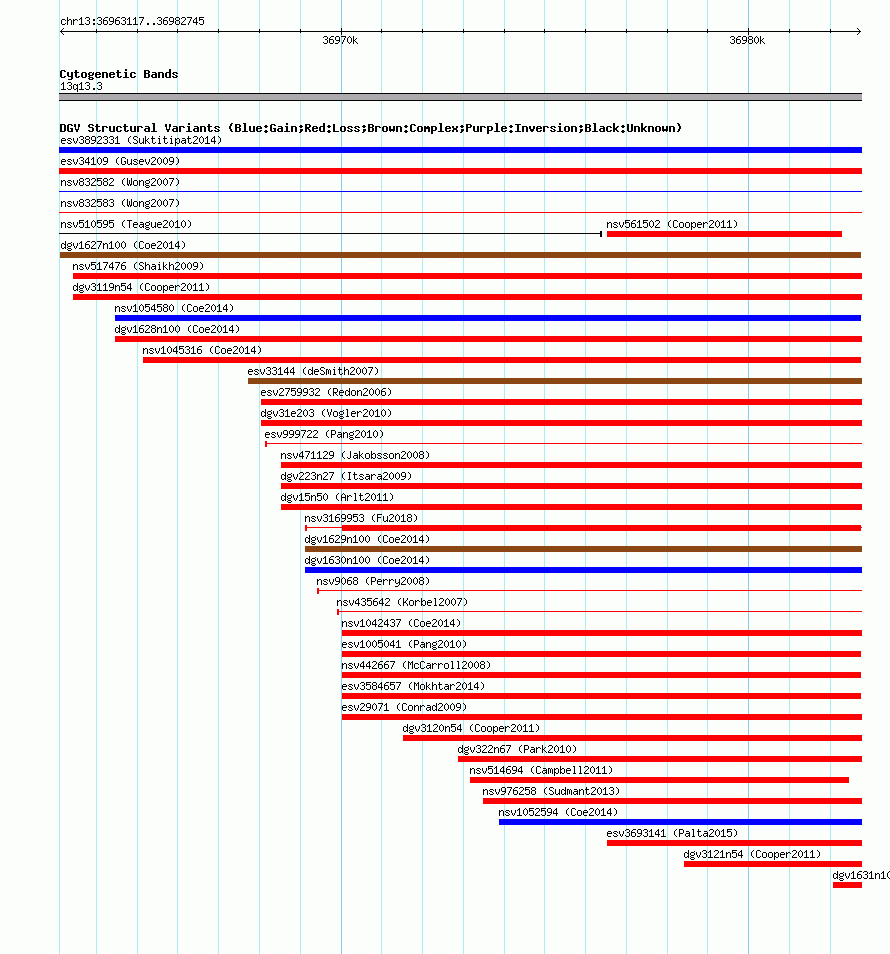
Task: Click the blue dgv1630n100 gain bar
Action: (x=583, y=570)
